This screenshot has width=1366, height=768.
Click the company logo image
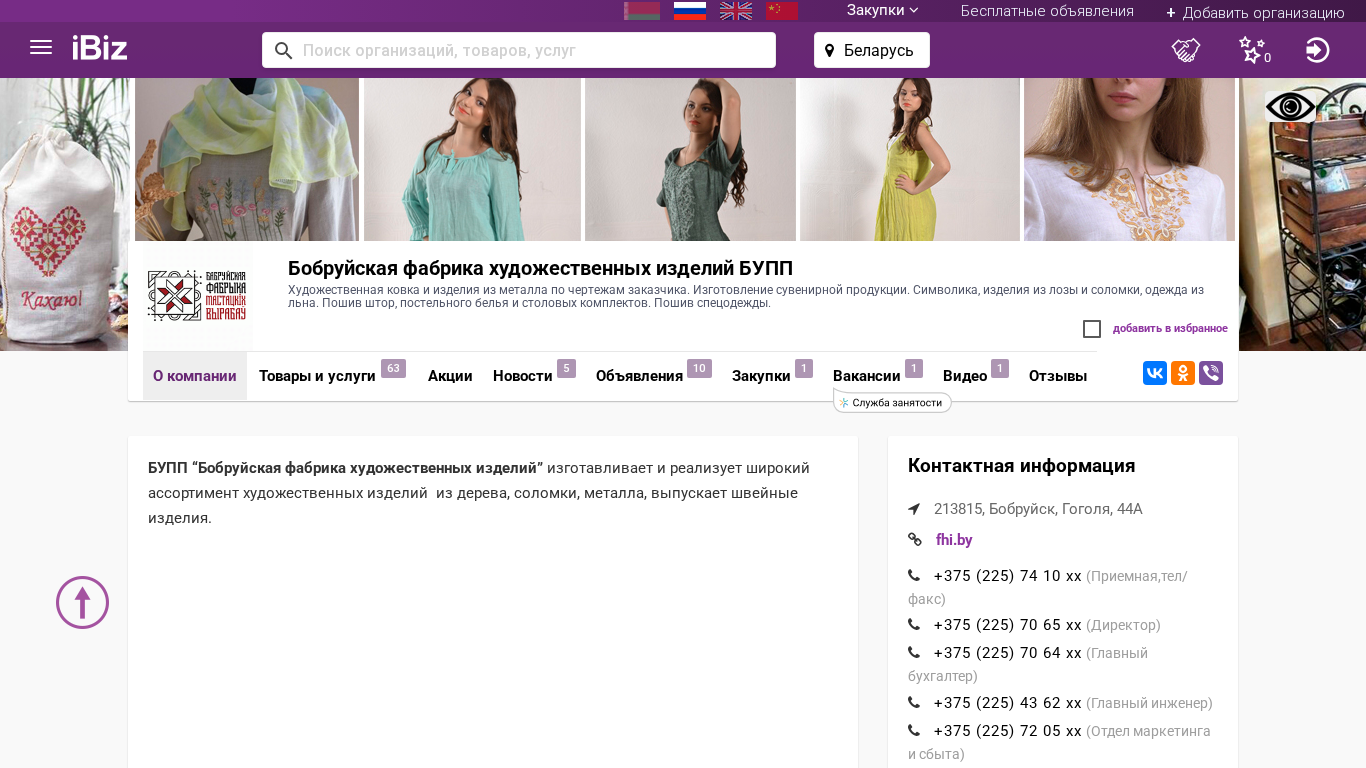tap(198, 296)
